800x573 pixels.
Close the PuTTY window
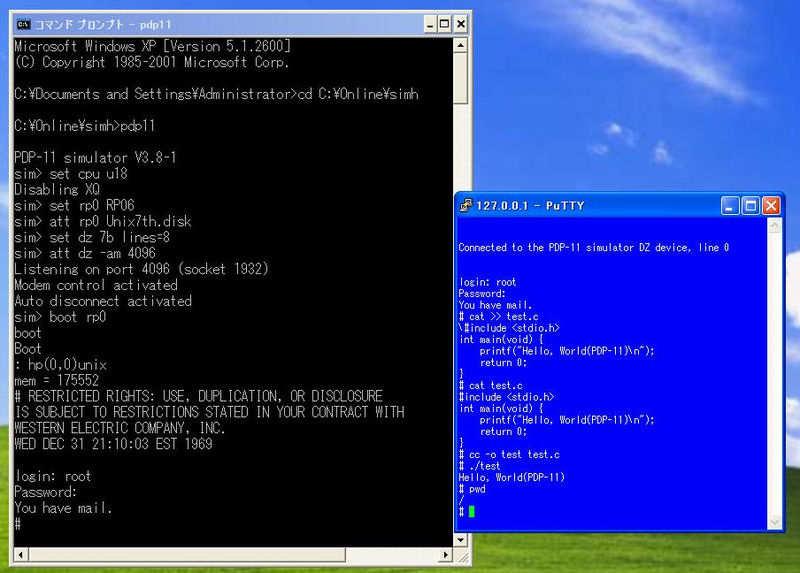click(x=771, y=206)
